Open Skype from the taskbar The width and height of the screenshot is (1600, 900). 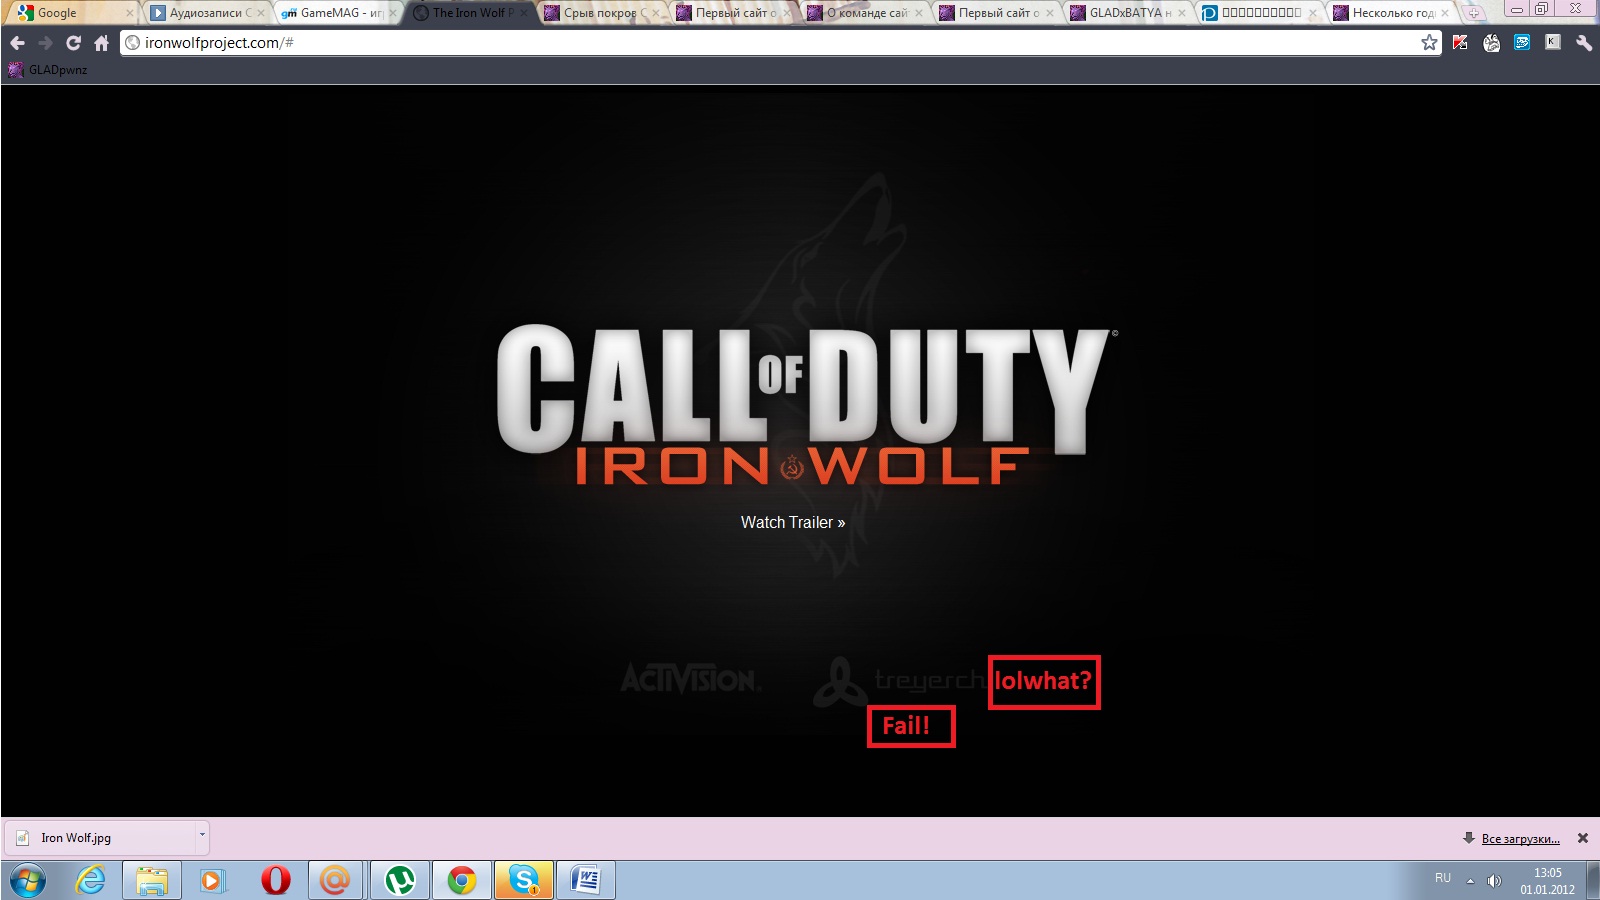[523, 880]
